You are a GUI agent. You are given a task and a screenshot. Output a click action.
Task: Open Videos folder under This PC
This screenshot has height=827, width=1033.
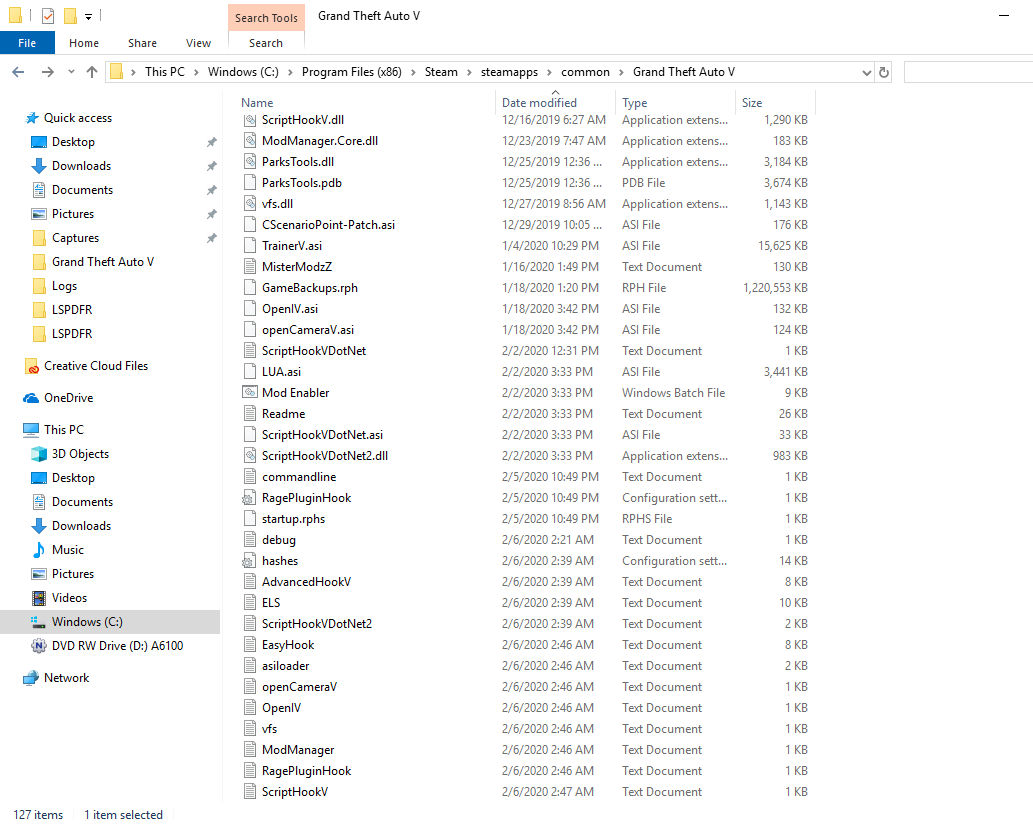tap(69, 598)
